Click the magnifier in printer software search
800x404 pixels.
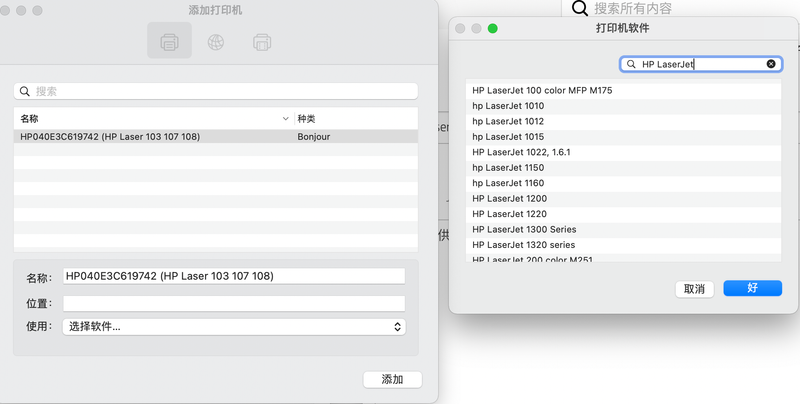click(631, 64)
